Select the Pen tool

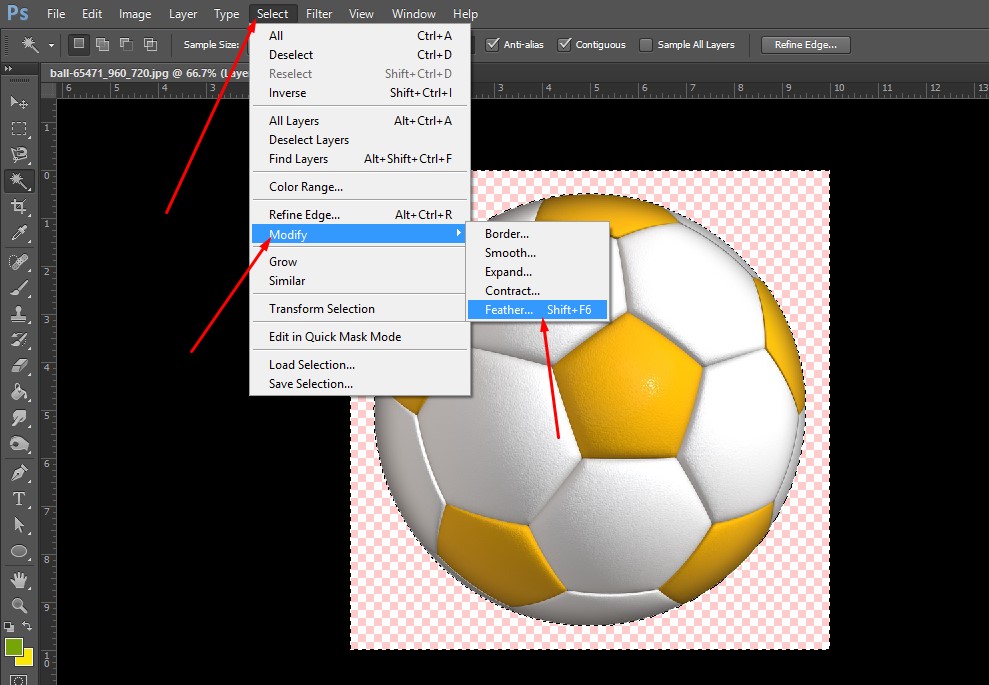click(x=19, y=473)
